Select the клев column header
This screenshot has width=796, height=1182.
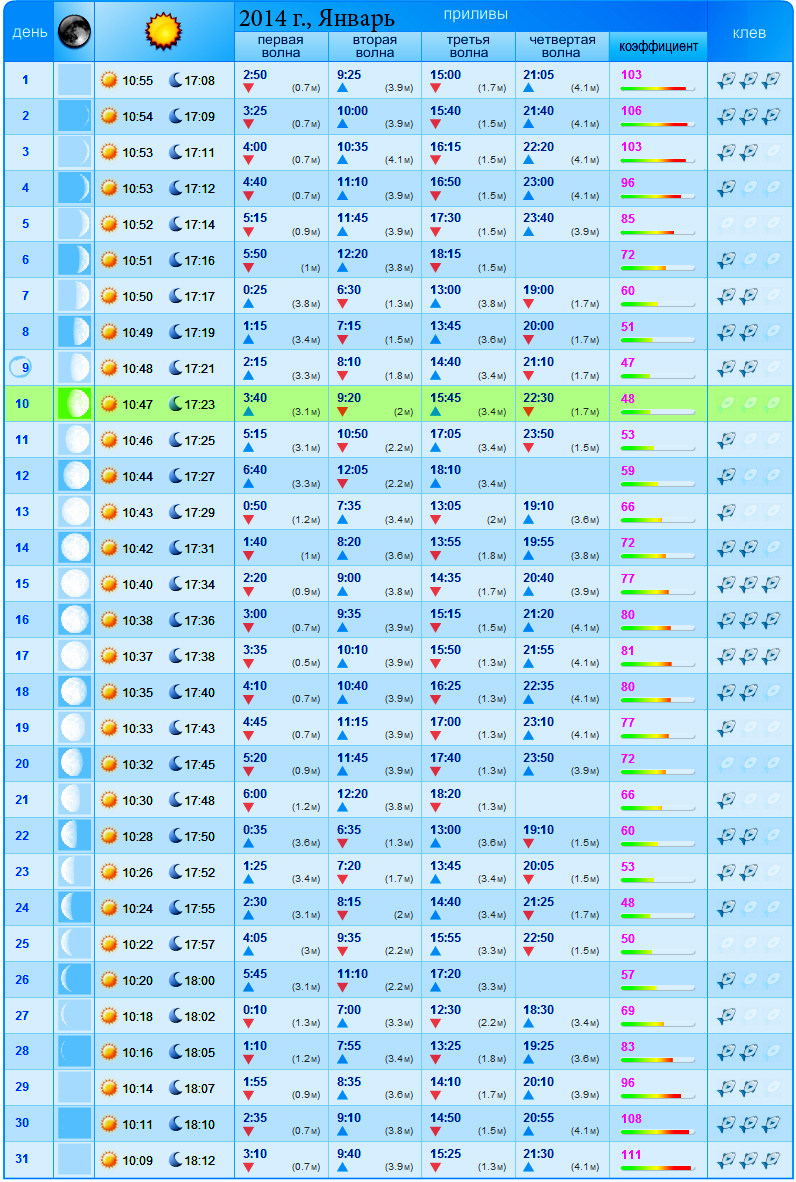[749, 32]
